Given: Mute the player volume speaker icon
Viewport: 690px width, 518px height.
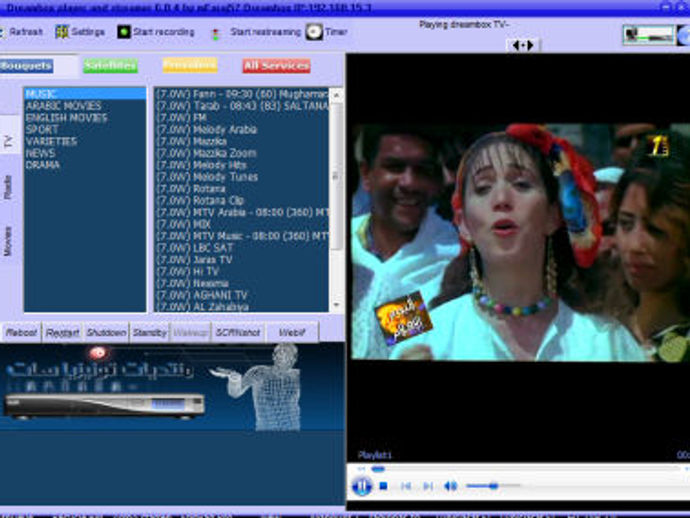Looking at the screenshot, I should coord(450,486).
